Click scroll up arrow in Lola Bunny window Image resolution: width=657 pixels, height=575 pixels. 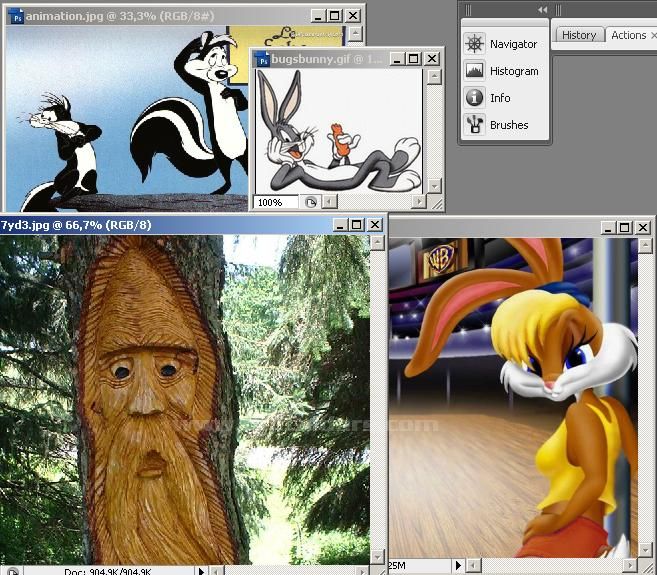tap(645, 246)
